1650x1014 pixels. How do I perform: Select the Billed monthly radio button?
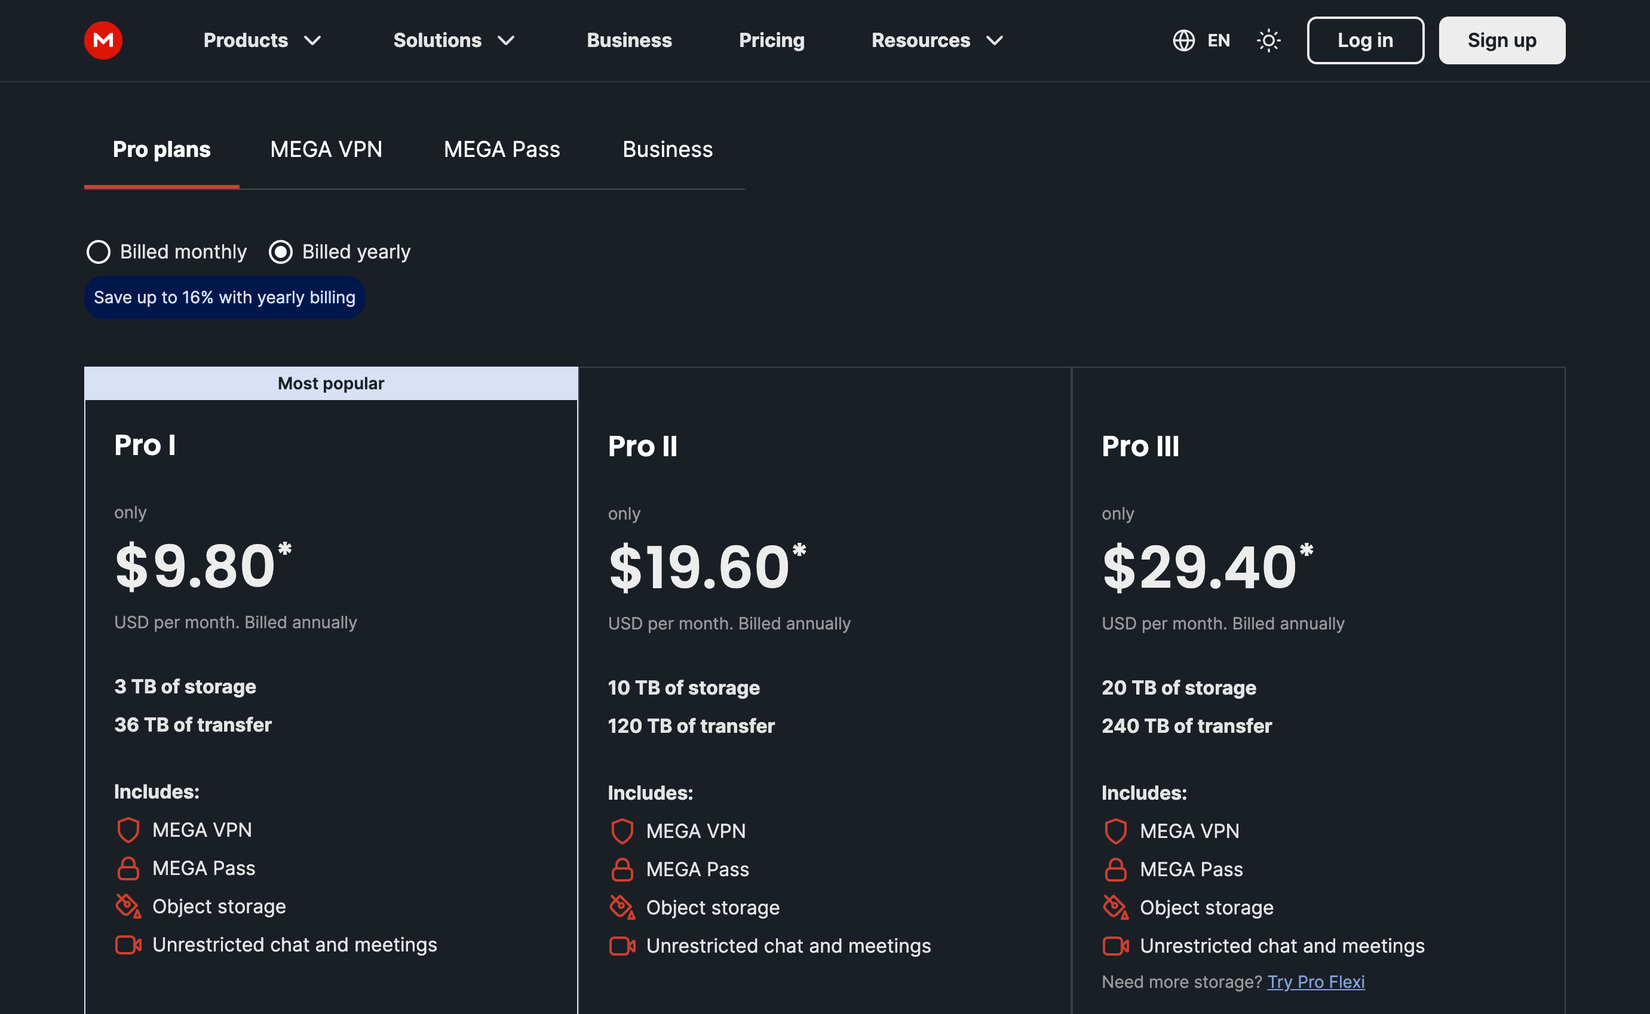(98, 252)
